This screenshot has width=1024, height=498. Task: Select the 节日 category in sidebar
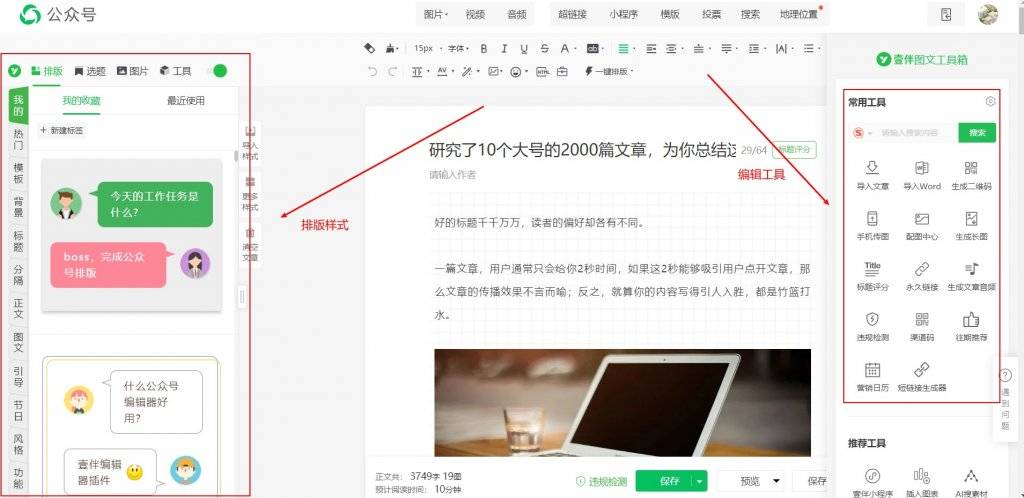tap(18, 411)
